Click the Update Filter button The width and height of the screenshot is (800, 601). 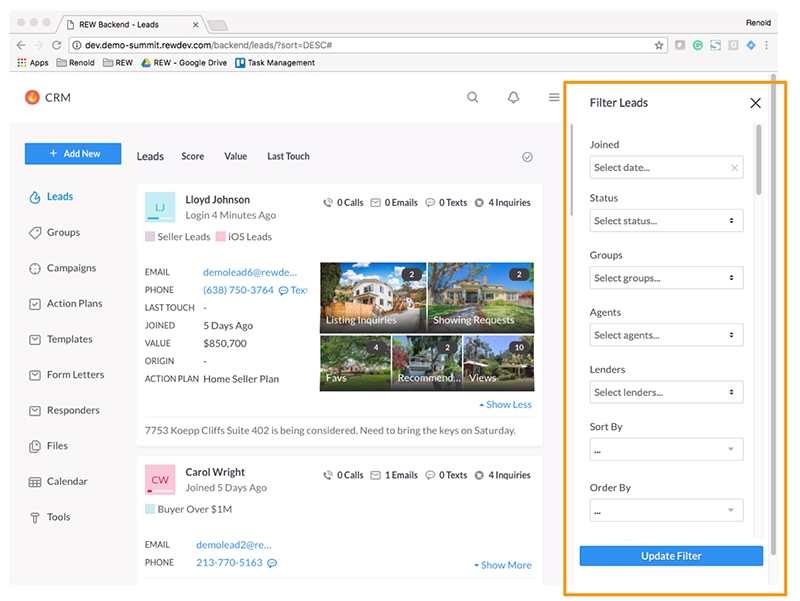[x=671, y=556]
